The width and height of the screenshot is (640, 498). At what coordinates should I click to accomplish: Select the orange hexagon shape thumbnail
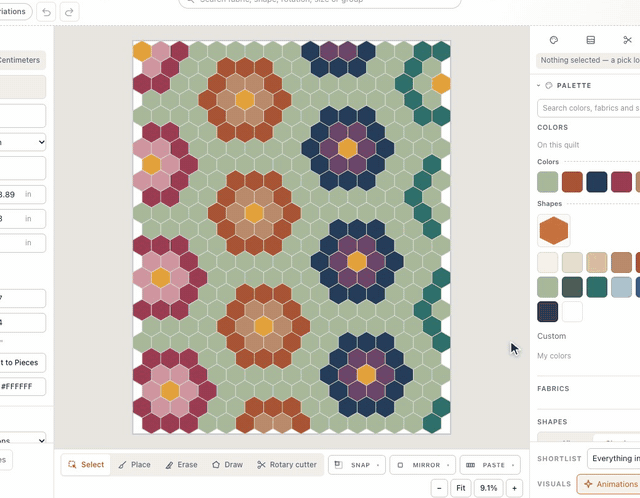pos(554,231)
